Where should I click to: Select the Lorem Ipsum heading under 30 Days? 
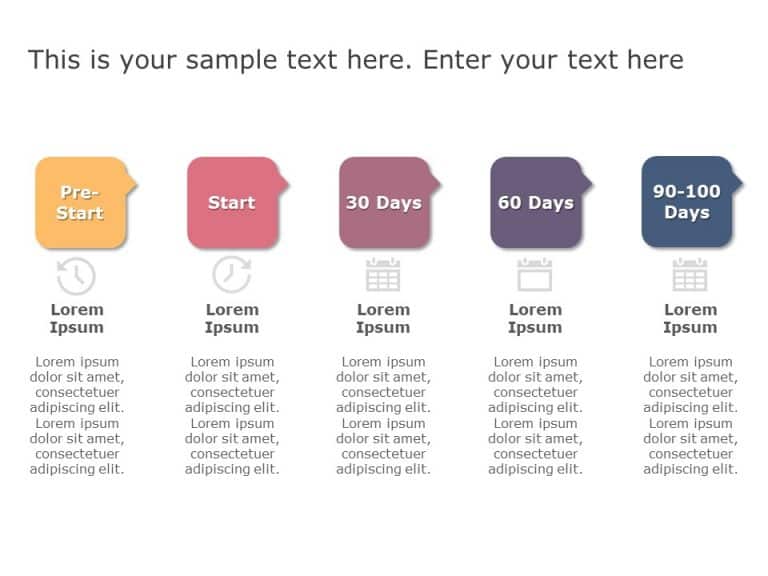pos(383,318)
